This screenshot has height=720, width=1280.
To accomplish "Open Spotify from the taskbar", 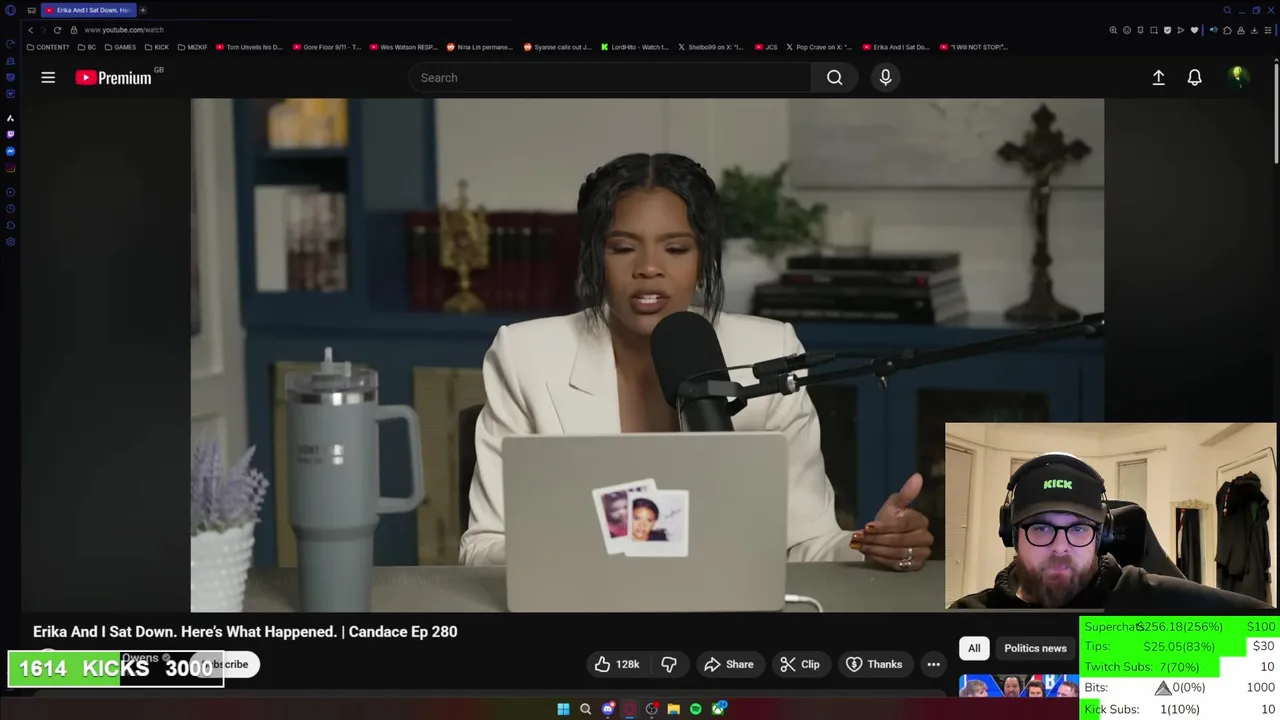I will tap(695, 709).
